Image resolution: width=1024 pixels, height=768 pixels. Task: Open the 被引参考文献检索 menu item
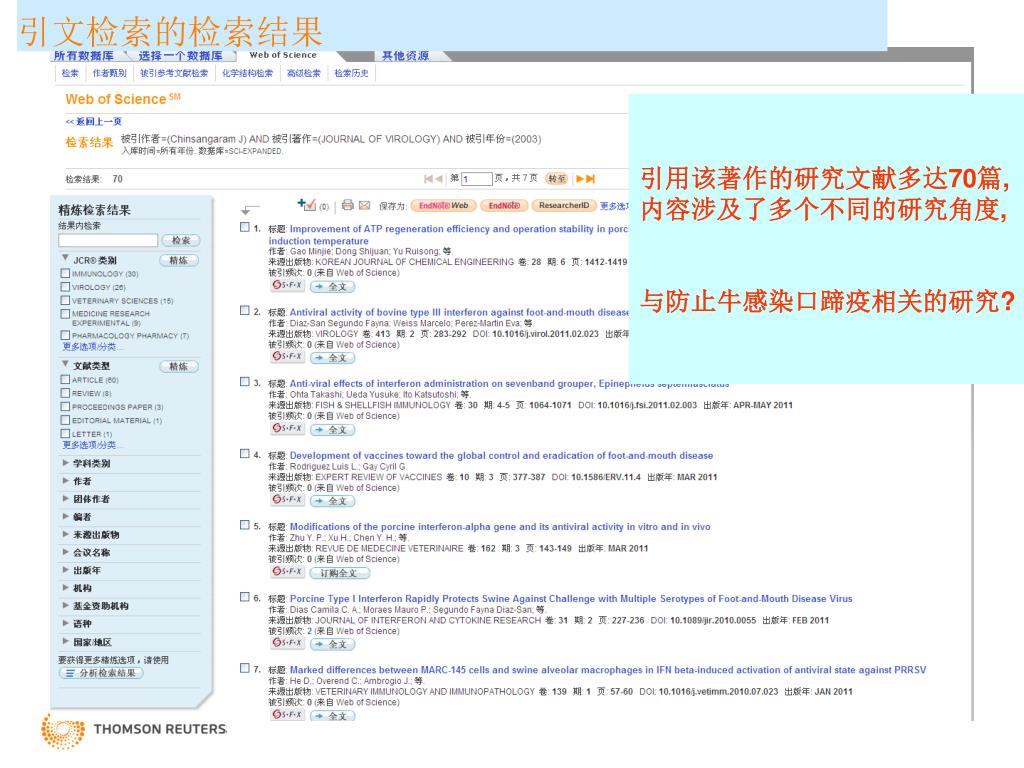(x=174, y=73)
